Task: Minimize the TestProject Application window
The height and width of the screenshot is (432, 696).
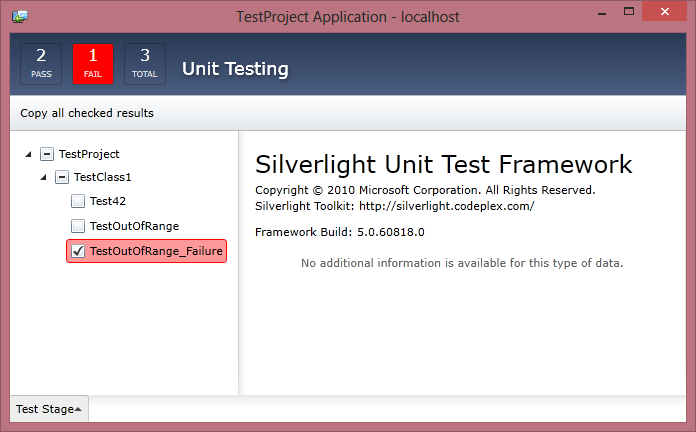Action: (x=602, y=13)
